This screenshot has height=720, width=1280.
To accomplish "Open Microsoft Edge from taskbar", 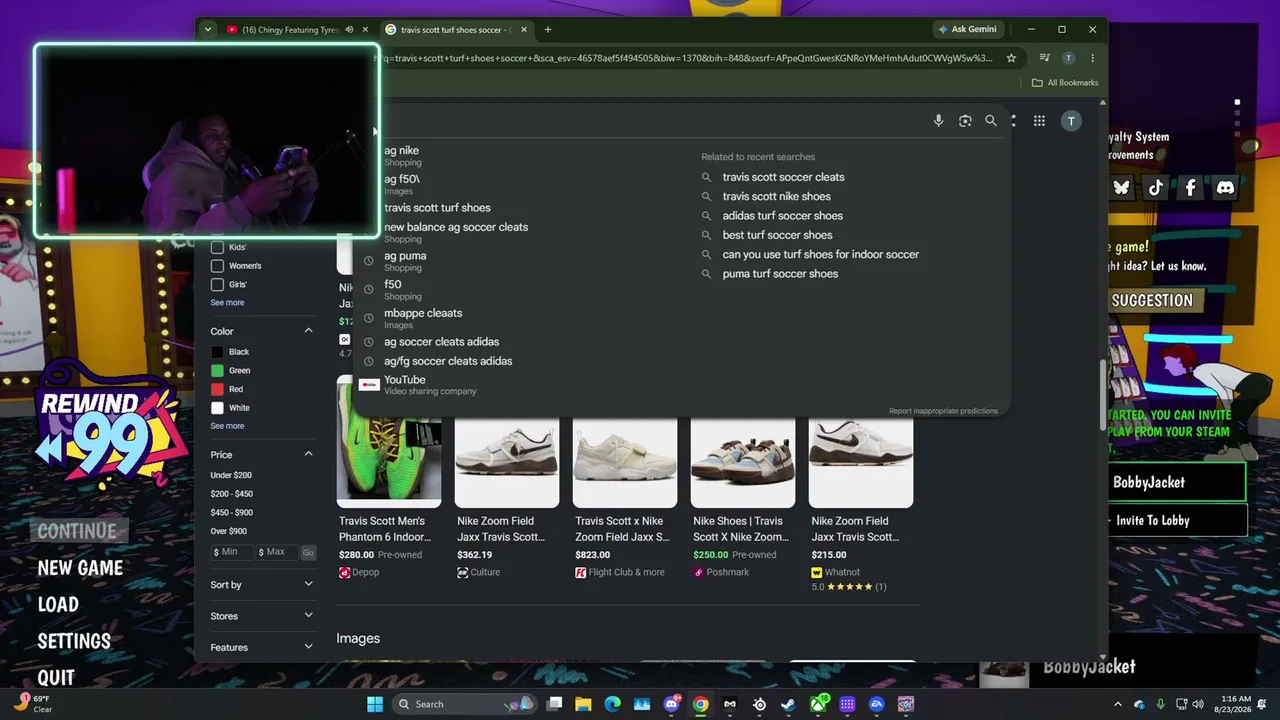I will (x=612, y=704).
